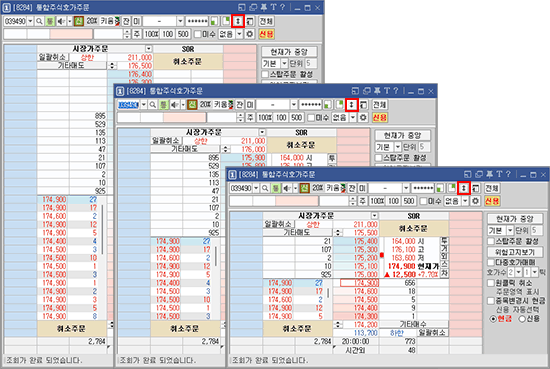Click the green document icon after password field, front window
Image resolution: width=550 pixels, height=369 pixels.
[440, 188]
